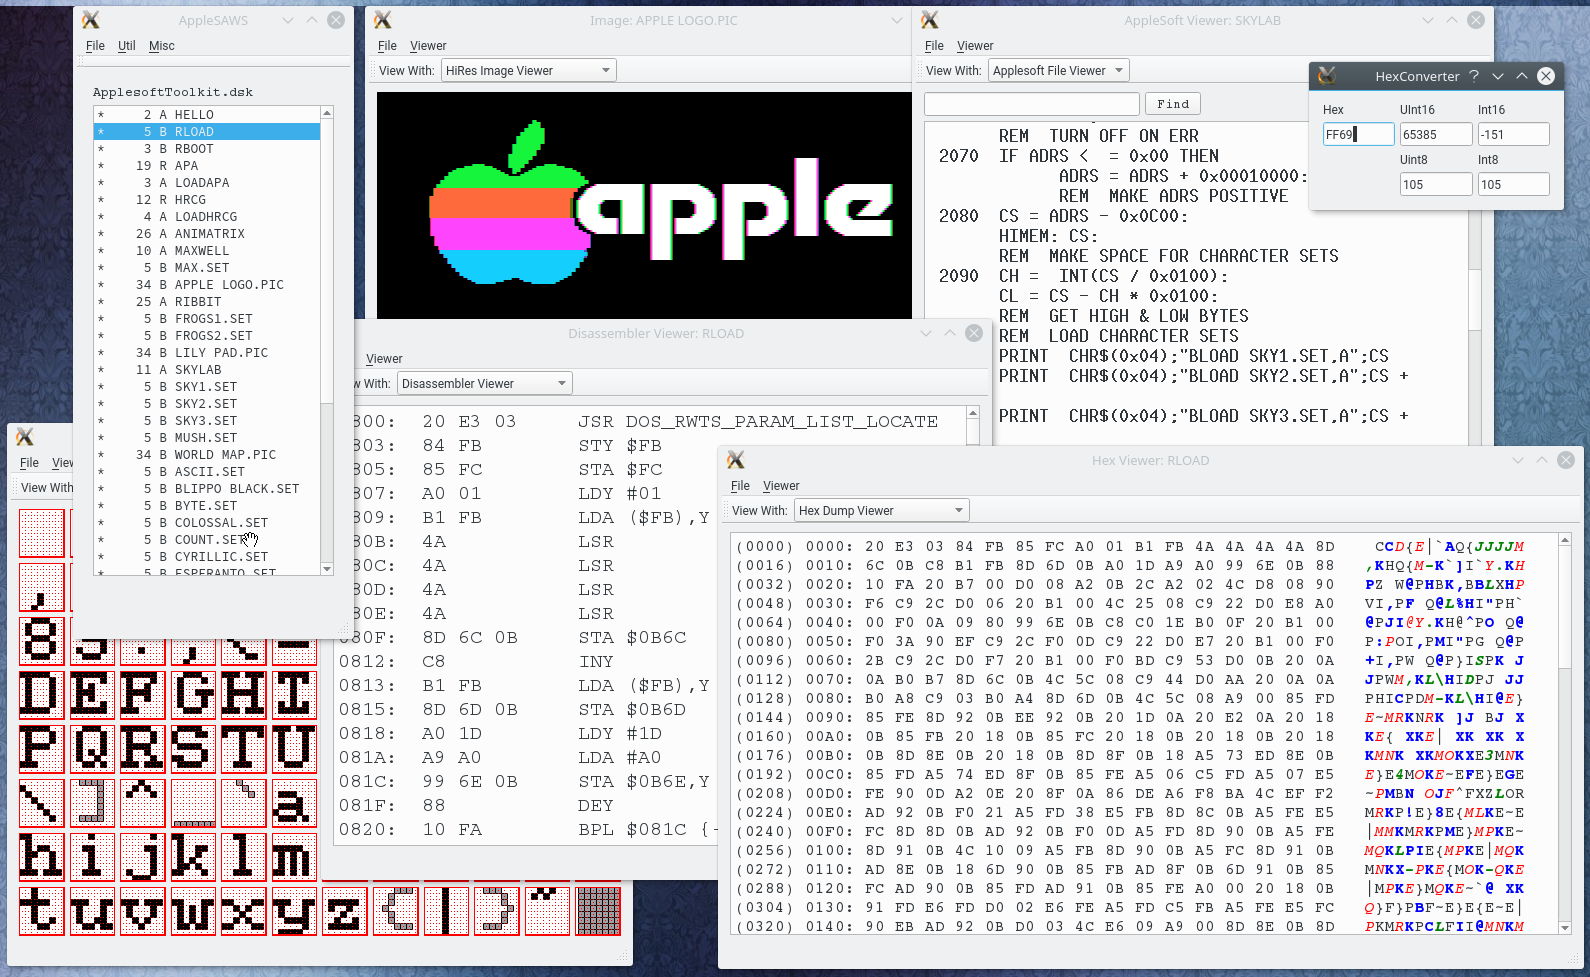The width and height of the screenshot is (1590, 977).
Task: Click the disassembler scroll-up arrow
Action: pos(972,412)
